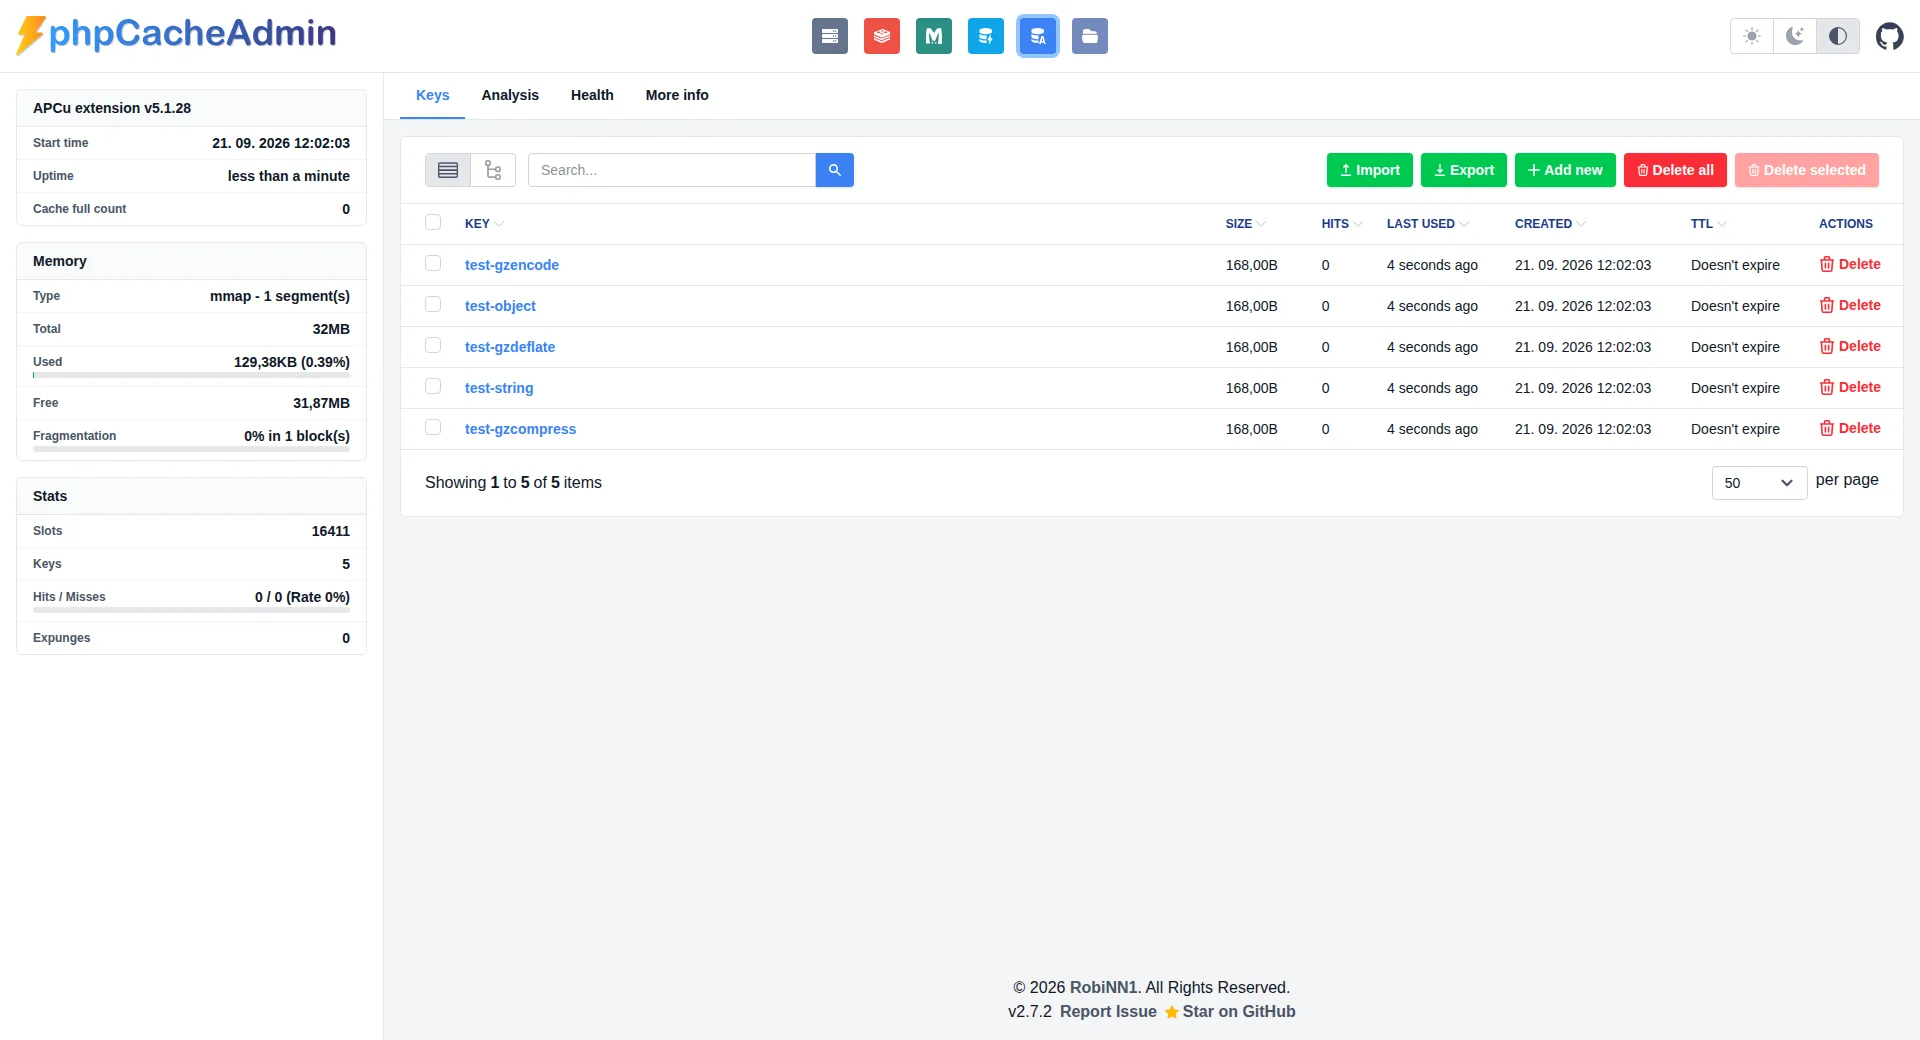
Task: Open the GitHub repository icon
Action: point(1889,36)
